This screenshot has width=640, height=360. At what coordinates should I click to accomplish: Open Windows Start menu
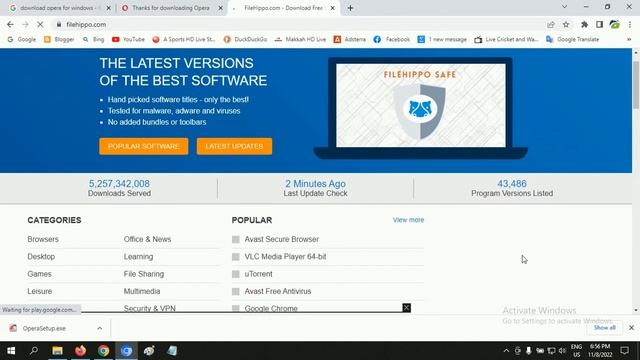click(x=11, y=351)
